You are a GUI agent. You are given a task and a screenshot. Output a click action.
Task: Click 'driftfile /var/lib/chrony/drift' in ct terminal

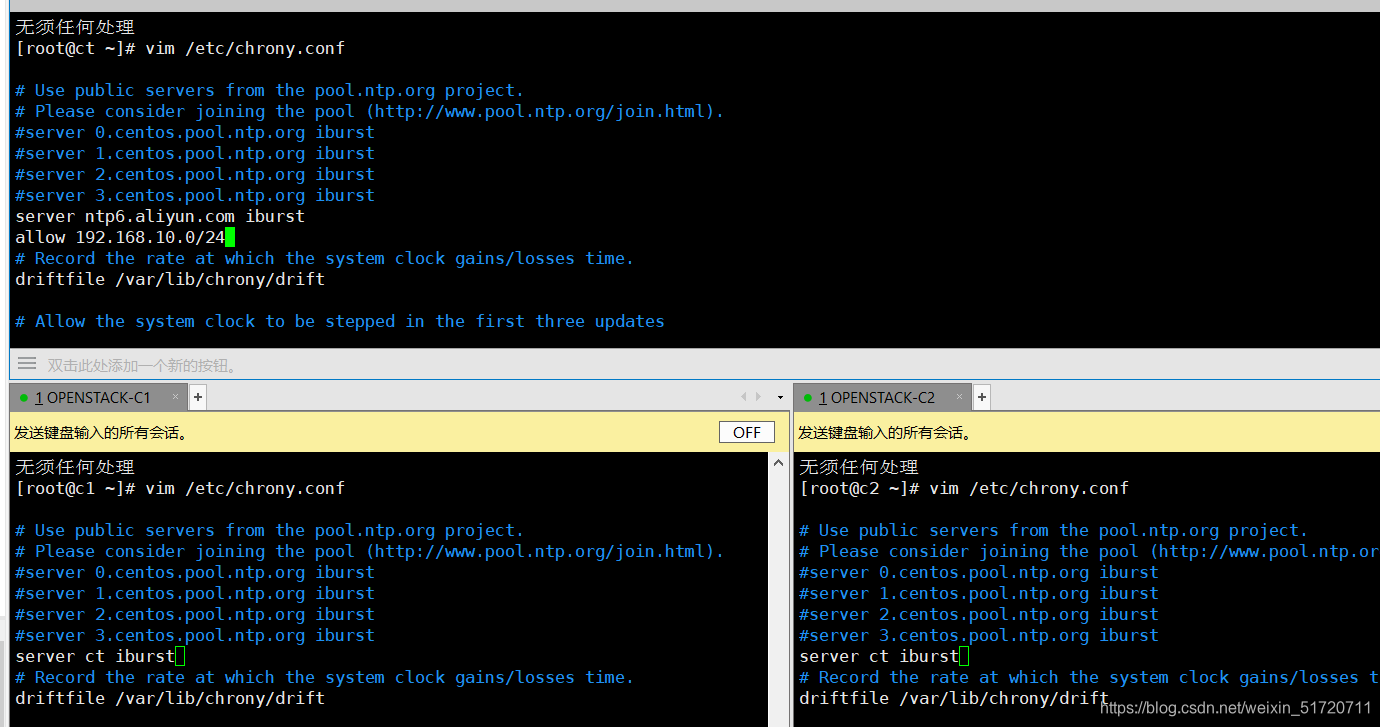[x=170, y=279]
